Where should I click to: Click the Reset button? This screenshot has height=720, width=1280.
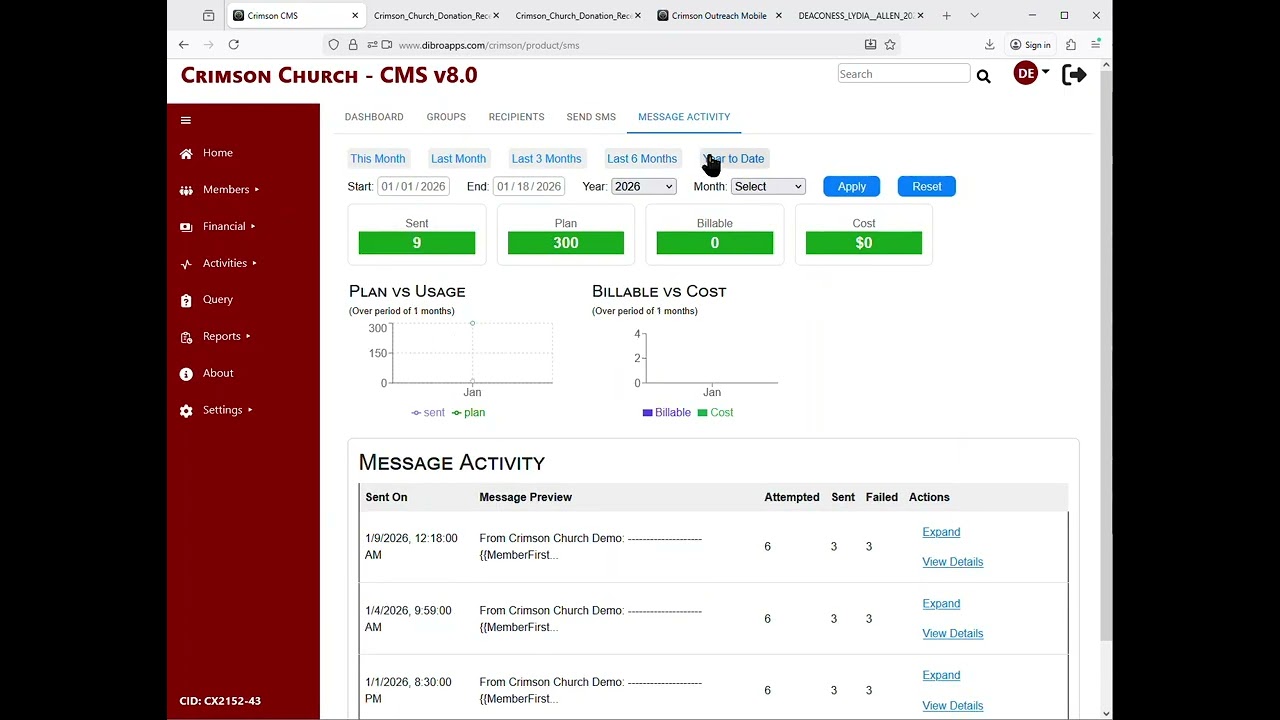927,187
